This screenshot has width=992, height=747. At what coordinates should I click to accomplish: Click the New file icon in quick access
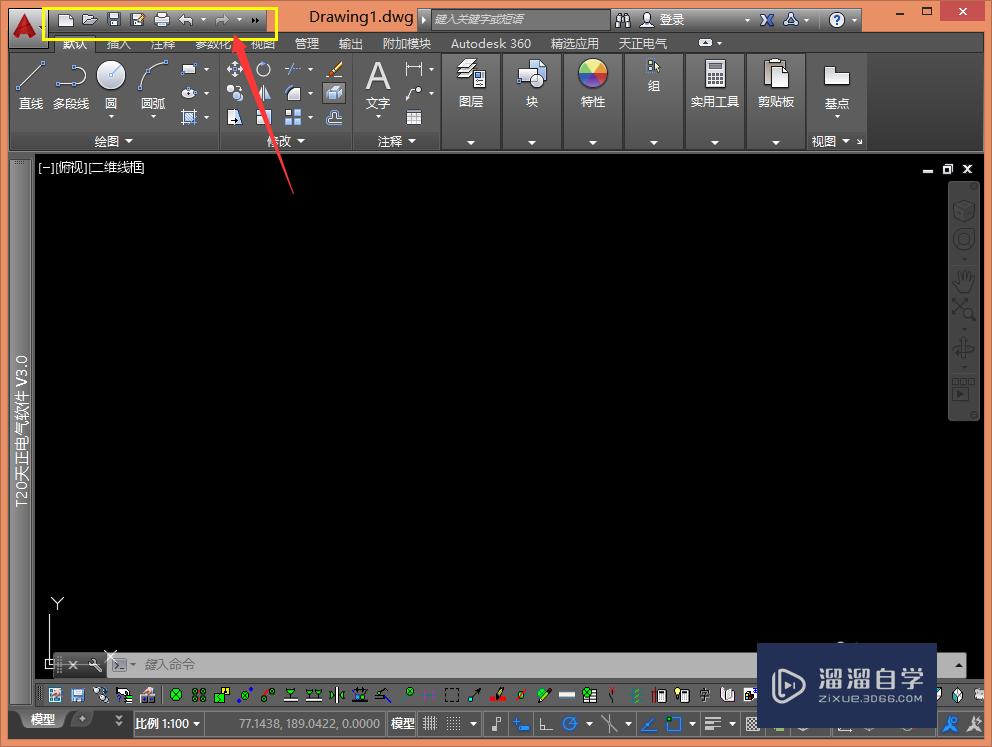66,20
